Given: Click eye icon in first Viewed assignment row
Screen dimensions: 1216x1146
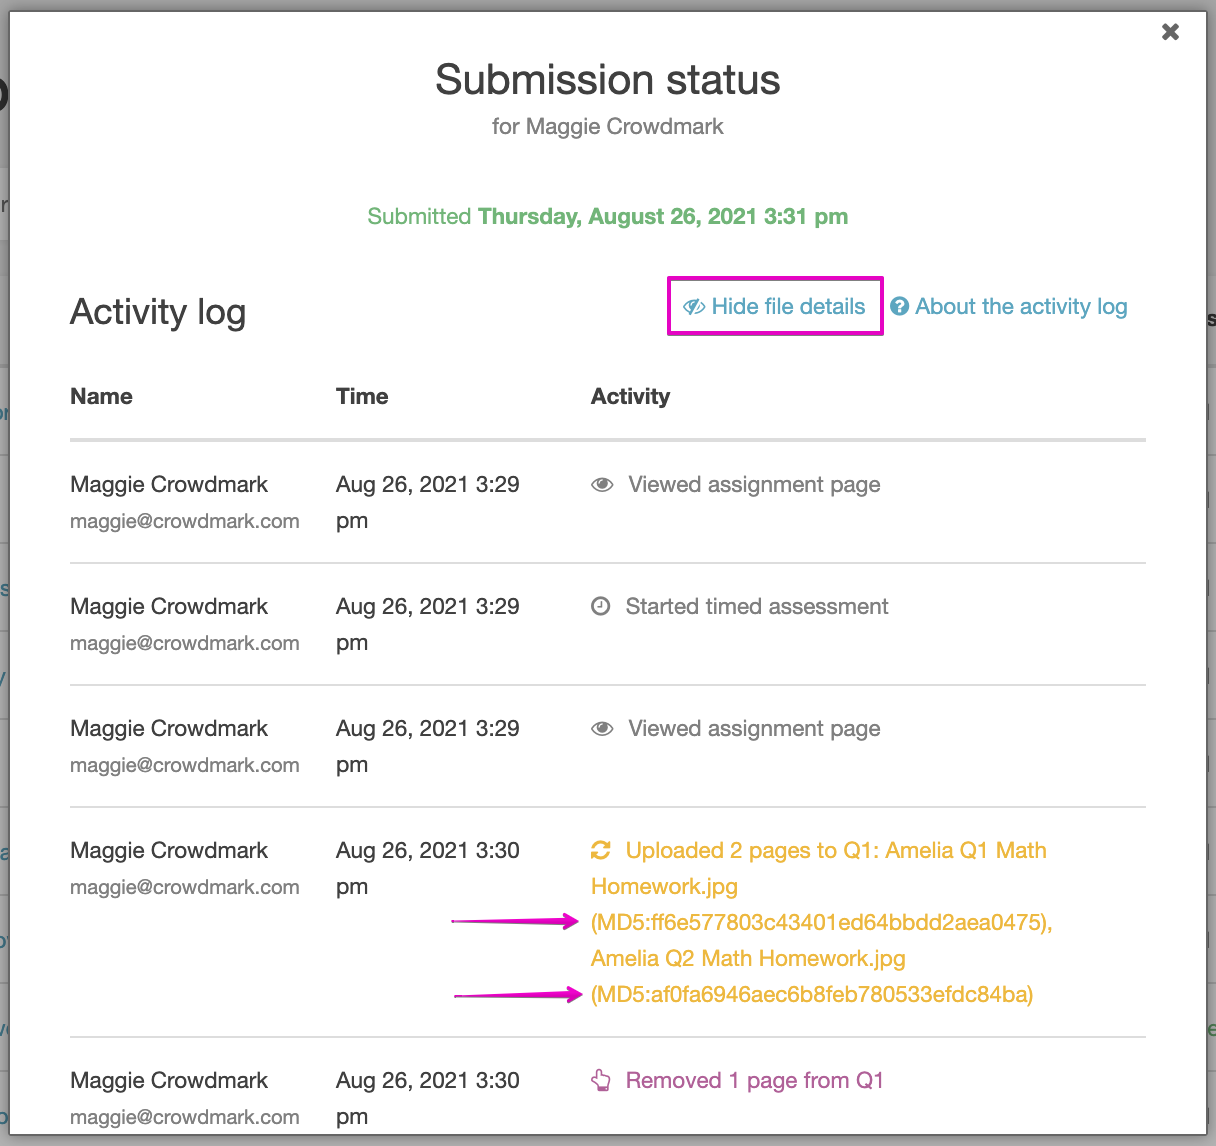Looking at the screenshot, I should [x=602, y=485].
